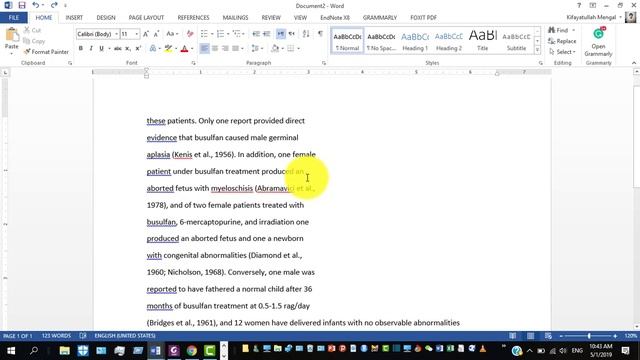This screenshot has height=360, width=640.
Task: Switch to the PAGE LAYOUT tab
Action: [x=146, y=18]
